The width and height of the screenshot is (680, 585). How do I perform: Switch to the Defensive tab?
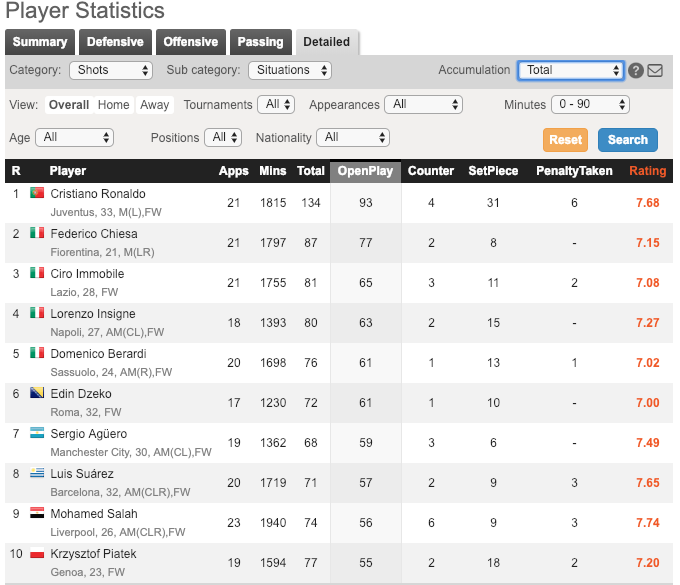[x=115, y=42]
